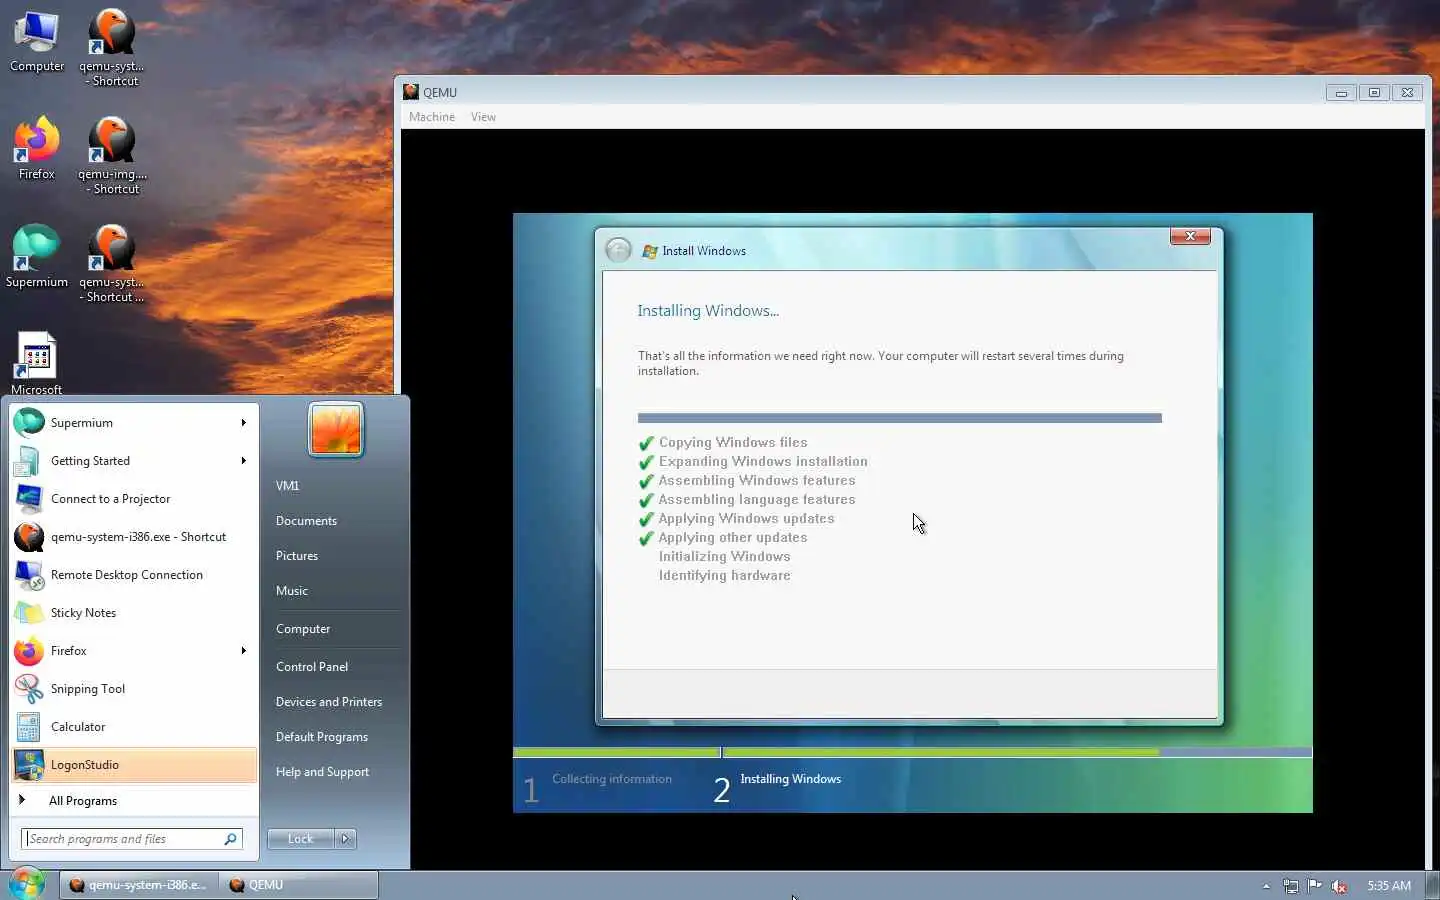The width and height of the screenshot is (1440, 900).
Task: Open shutdown options arrow next to Lock
Action: point(345,839)
